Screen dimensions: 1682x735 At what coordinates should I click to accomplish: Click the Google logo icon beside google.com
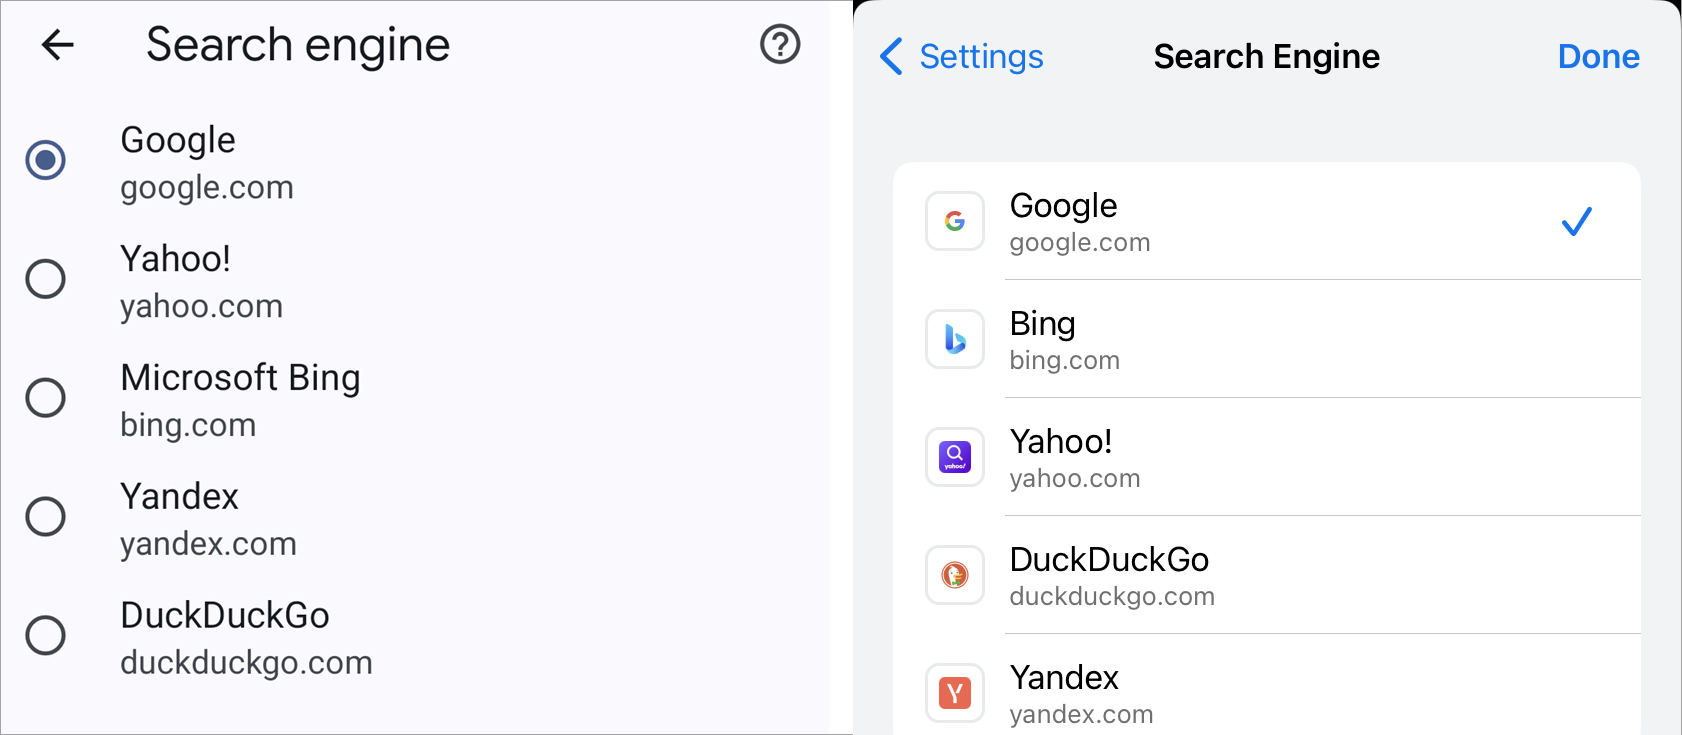tap(955, 222)
